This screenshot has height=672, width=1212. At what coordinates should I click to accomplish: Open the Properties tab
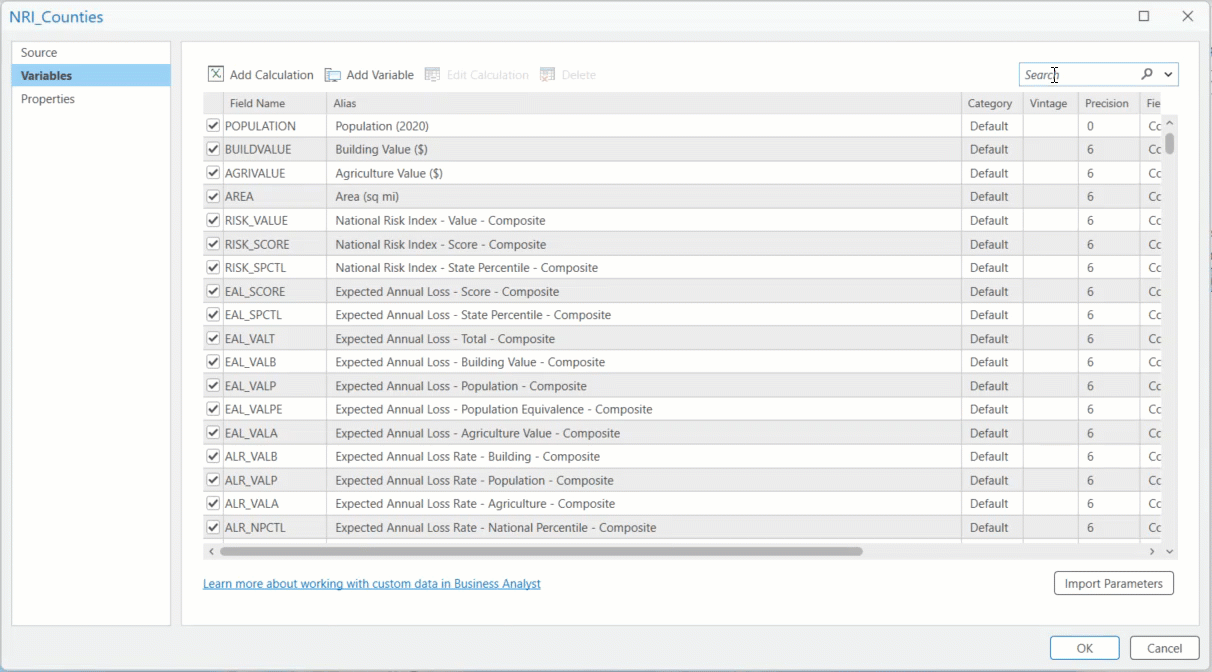coord(48,99)
